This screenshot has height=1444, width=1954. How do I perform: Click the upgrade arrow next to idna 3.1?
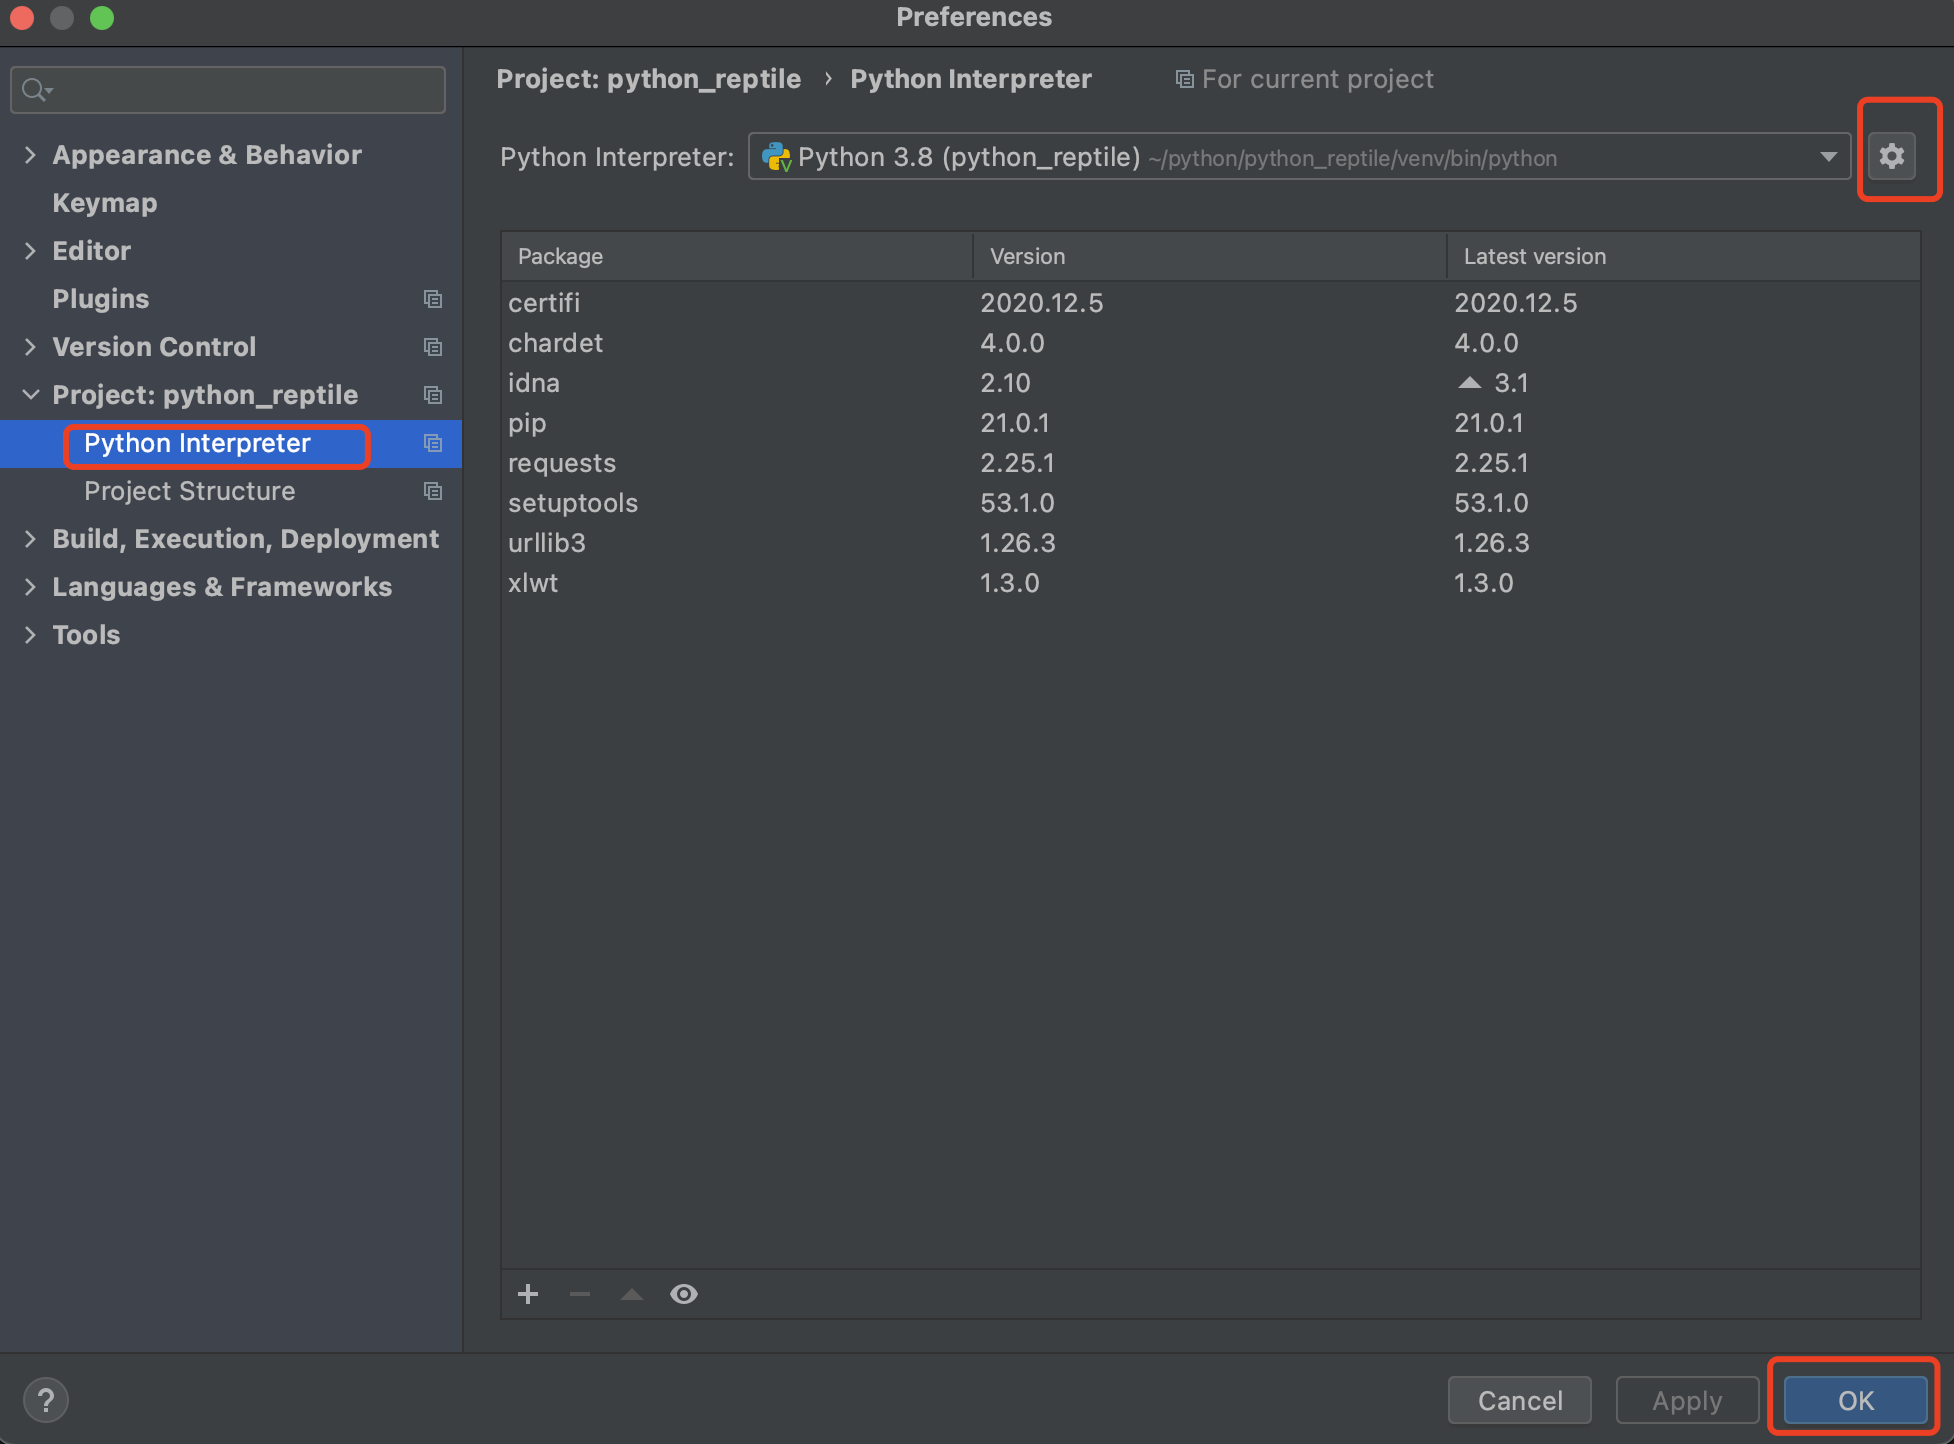click(x=1469, y=383)
